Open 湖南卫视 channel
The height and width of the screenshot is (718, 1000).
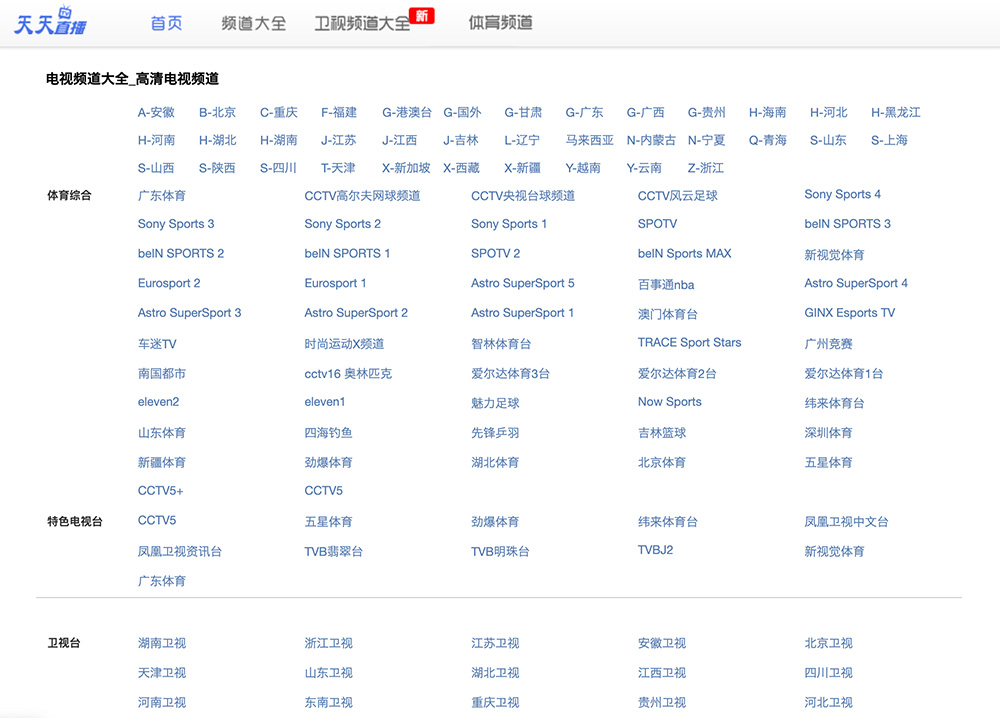[x=162, y=643]
